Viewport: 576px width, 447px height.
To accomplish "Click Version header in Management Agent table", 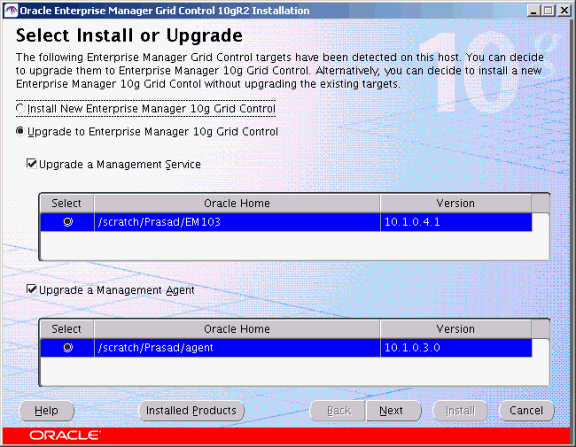I will click(x=456, y=329).
